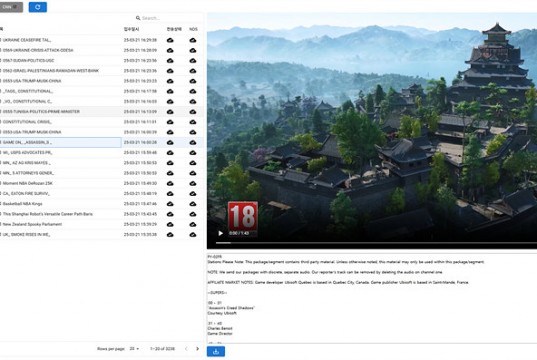Select the Shanghai Robot's Versatile Career Path row
537x360 pixels.
(x=102, y=214)
